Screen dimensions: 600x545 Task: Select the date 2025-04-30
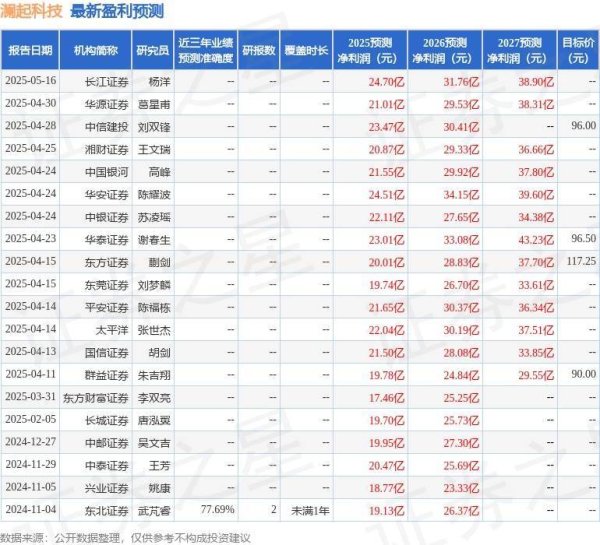(x=31, y=103)
